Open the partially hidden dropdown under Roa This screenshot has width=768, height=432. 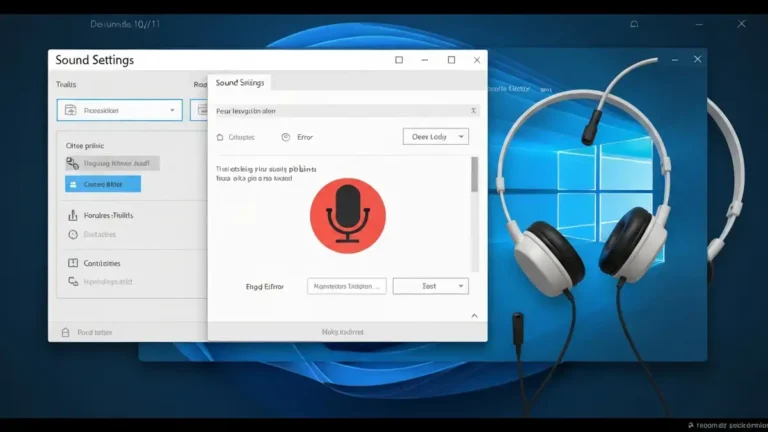click(x=199, y=110)
